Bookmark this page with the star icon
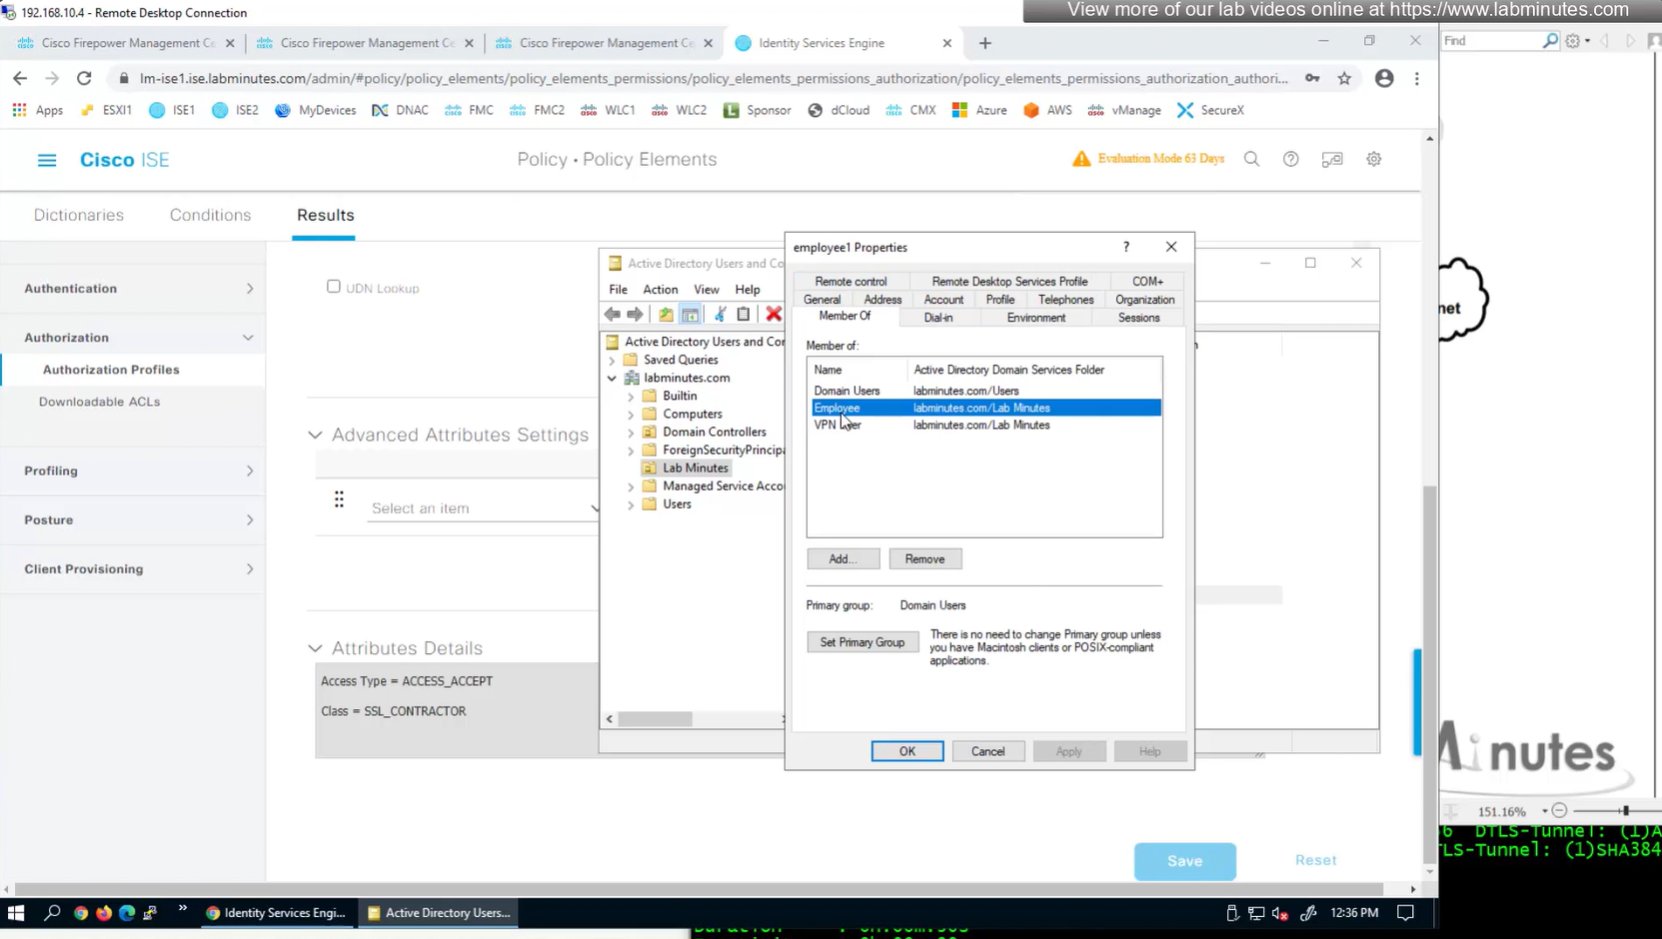Viewport: 1662px width, 939px height. (1344, 78)
